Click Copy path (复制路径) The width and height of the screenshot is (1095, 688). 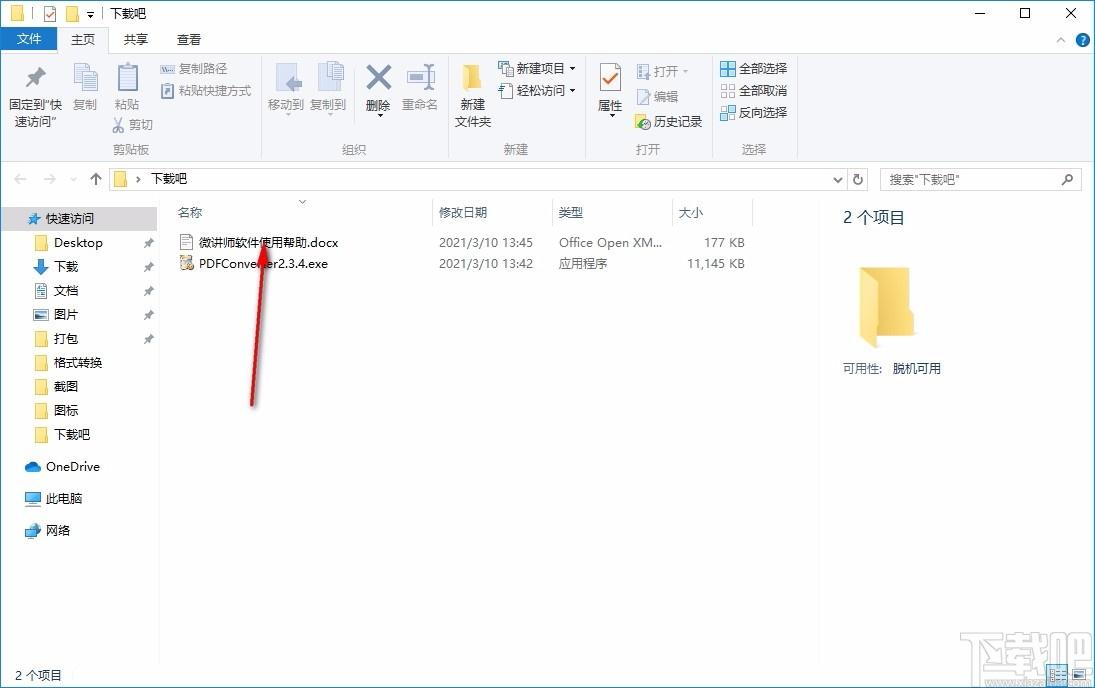[x=194, y=68]
